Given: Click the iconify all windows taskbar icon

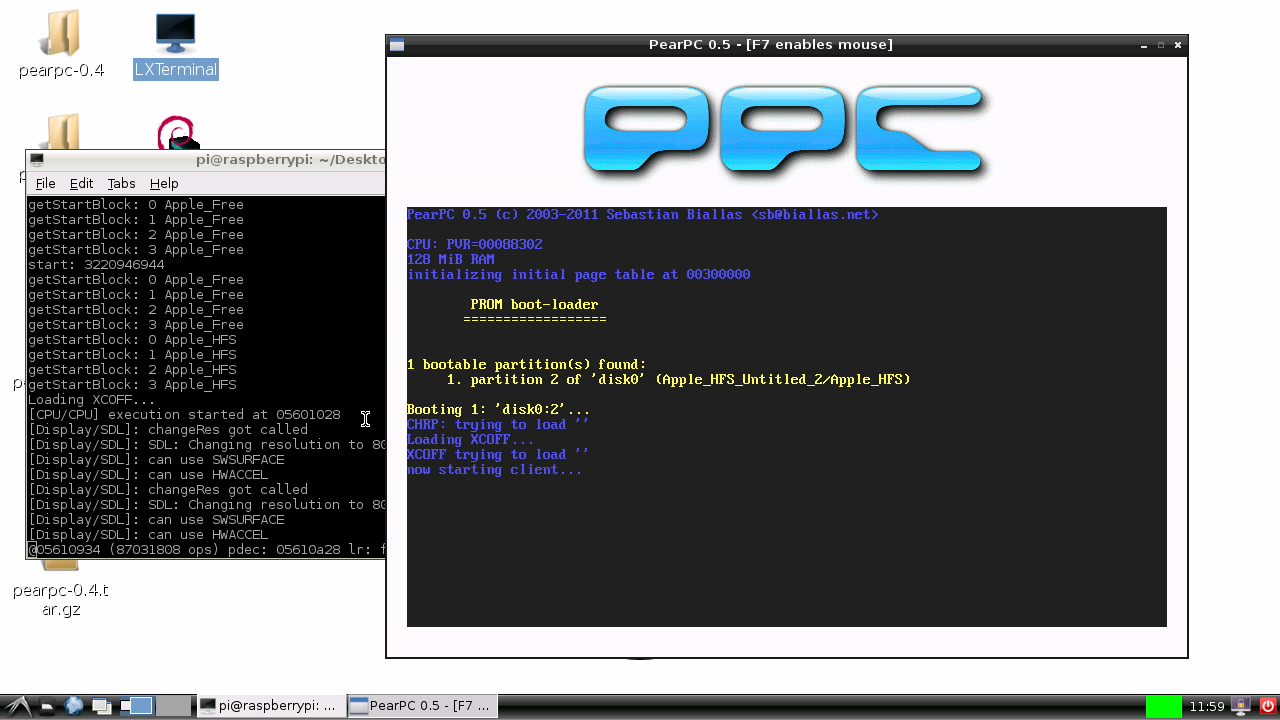Looking at the screenshot, I should 101,706.
